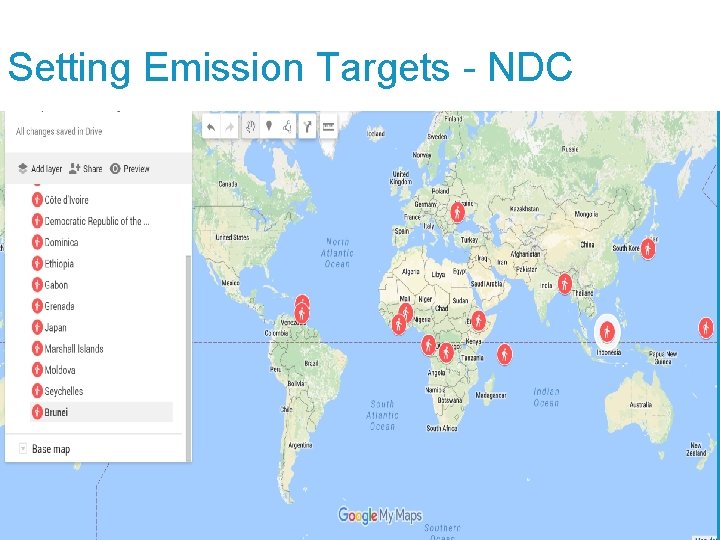Pick the Measure distances ruler tool
The height and width of the screenshot is (540, 720).
tap(328, 127)
